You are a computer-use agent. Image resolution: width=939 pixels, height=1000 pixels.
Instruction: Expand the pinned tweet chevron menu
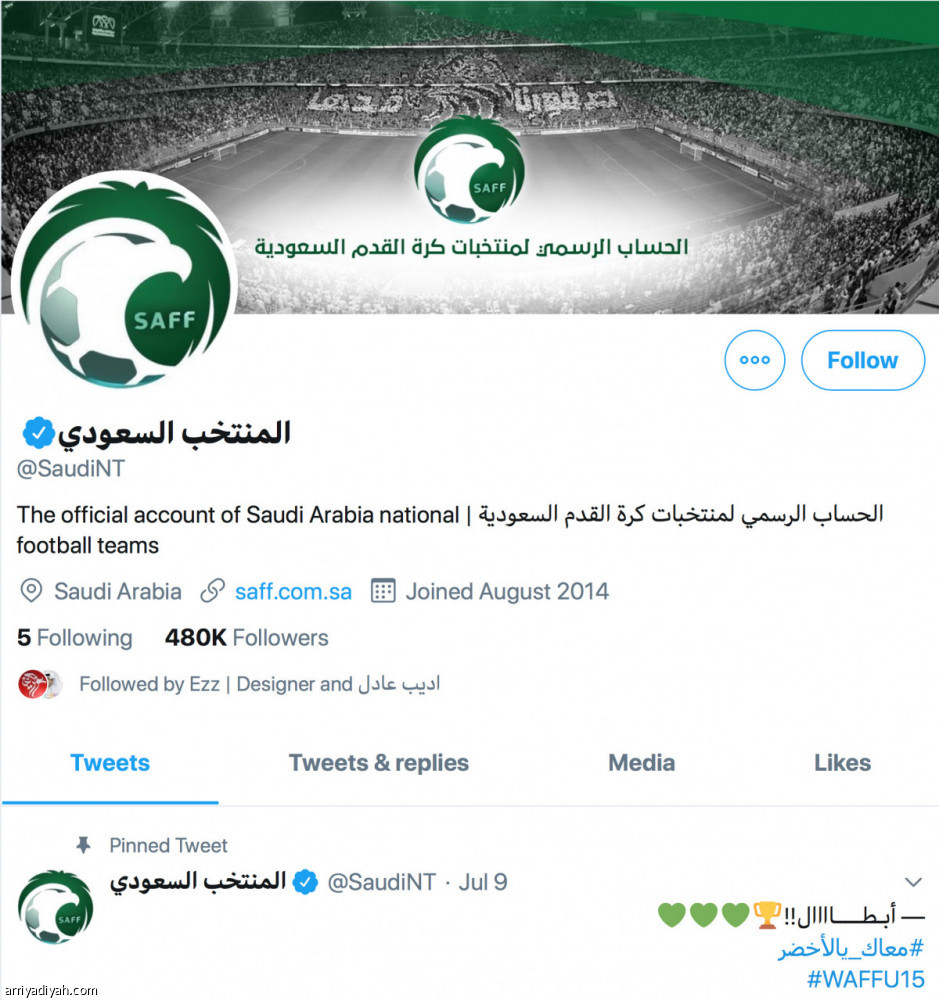pyautogui.click(x=913, y=883)
